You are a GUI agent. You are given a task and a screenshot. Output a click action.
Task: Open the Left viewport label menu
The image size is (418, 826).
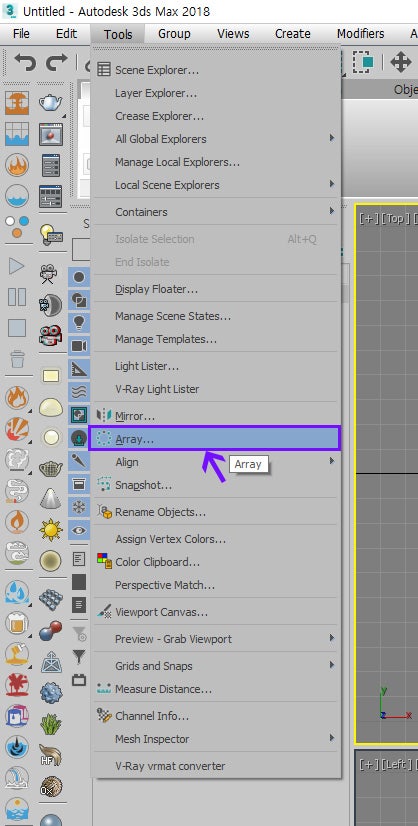[396, 764]
